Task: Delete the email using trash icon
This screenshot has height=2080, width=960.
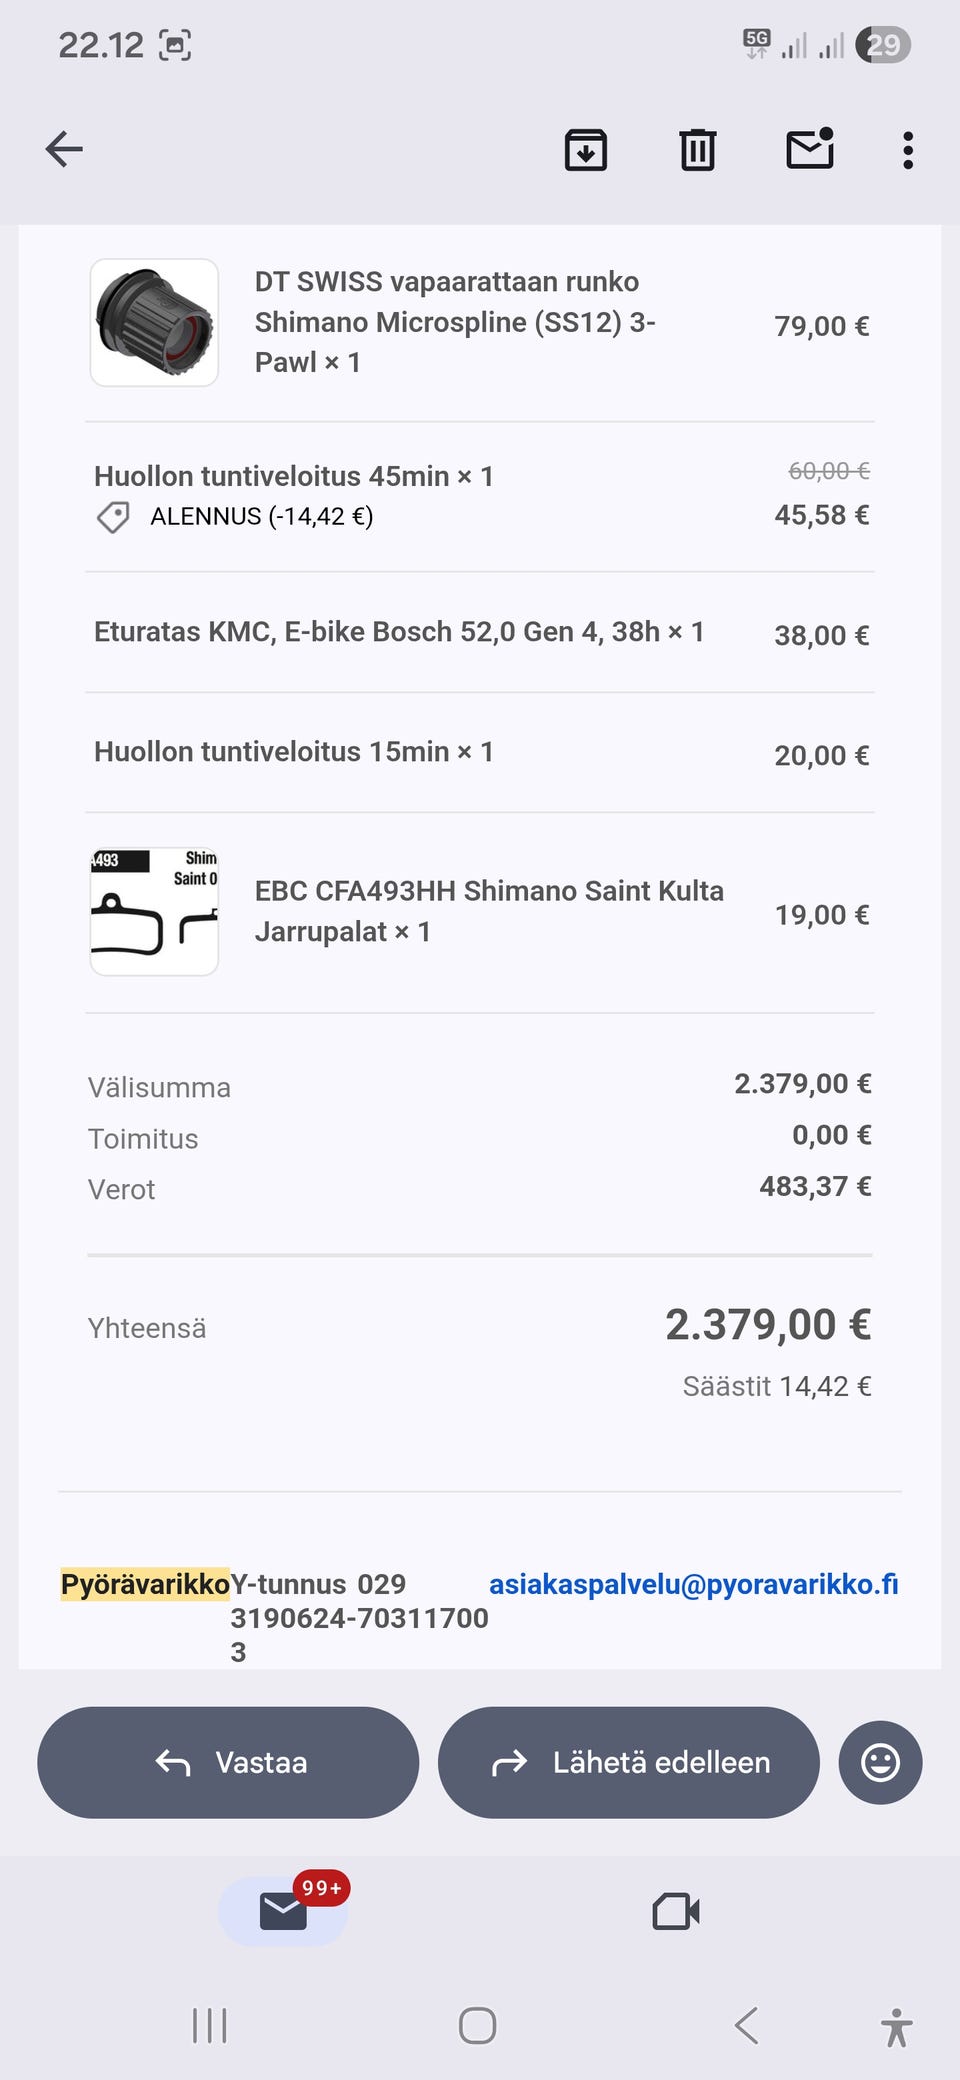Action: click(697, 150)
